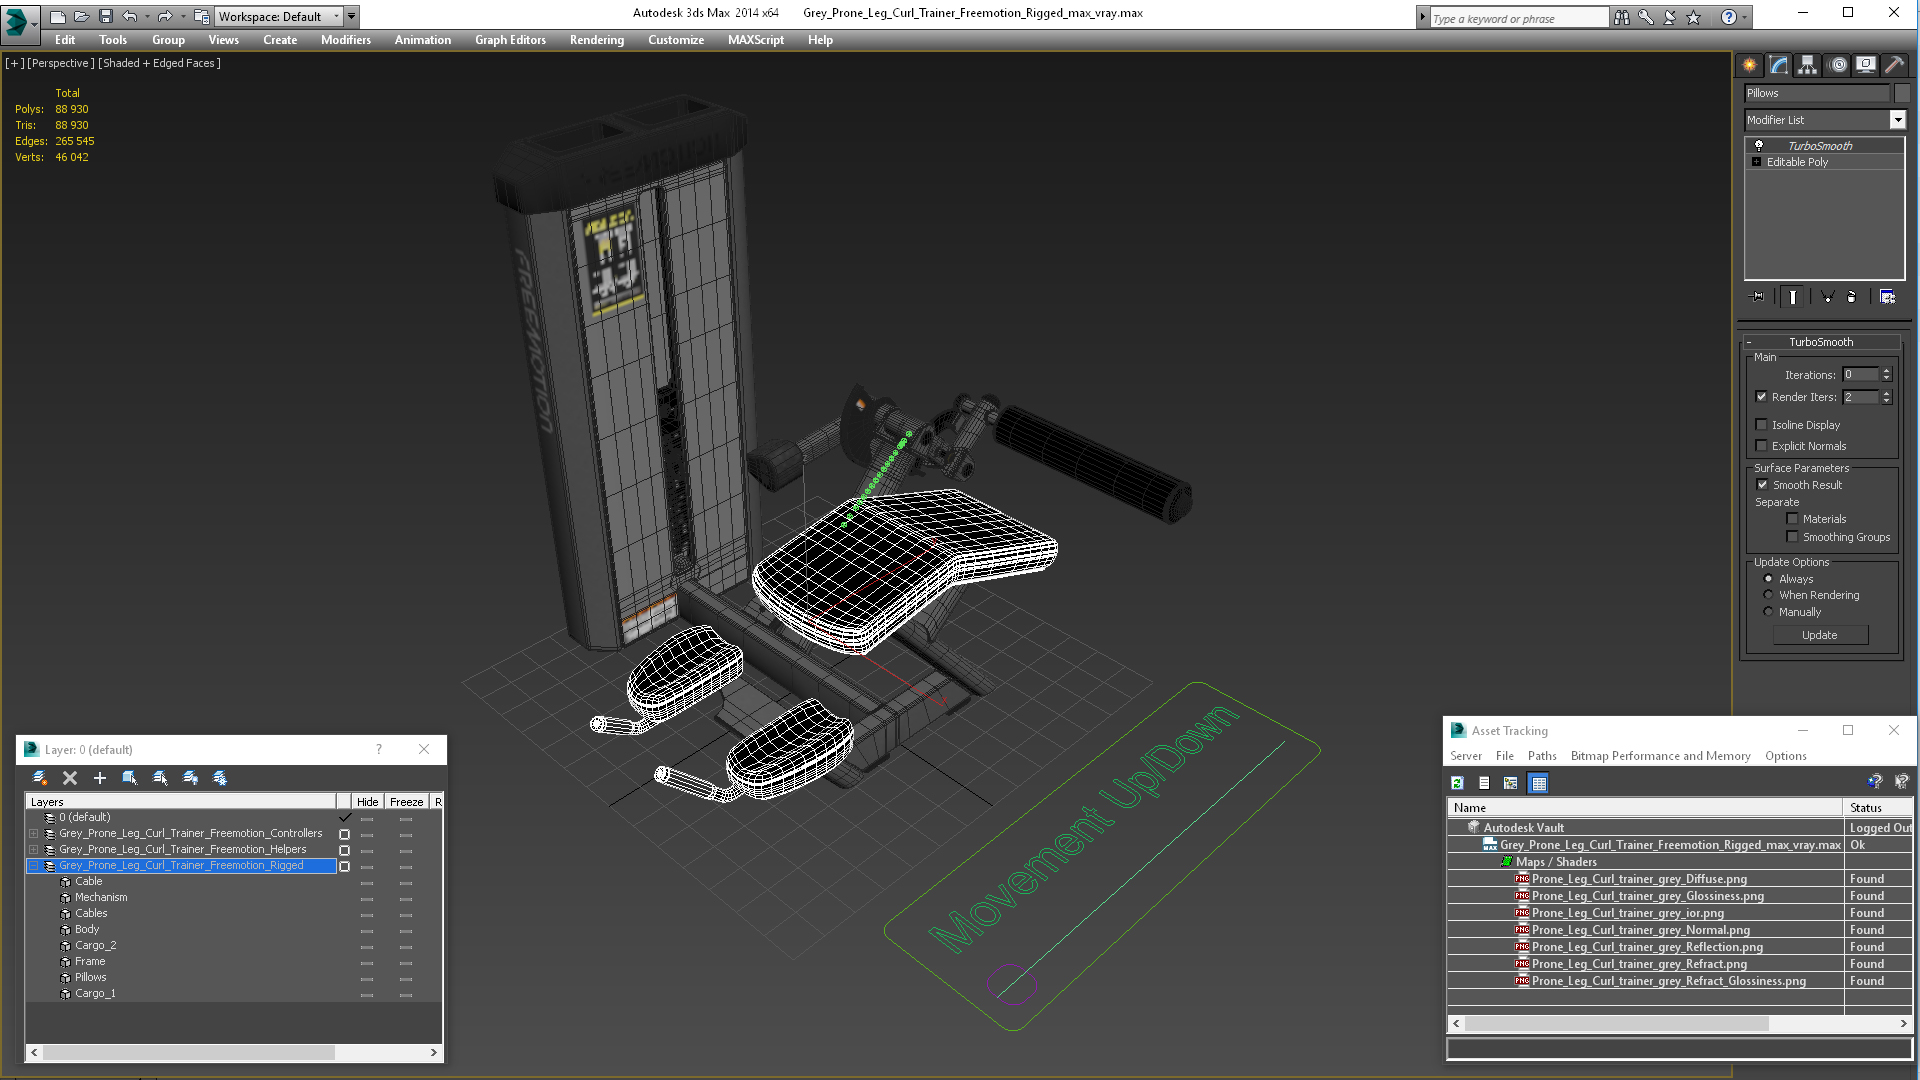Open the Create command panel tab
Viewport: 1920px width, 1080px height.
(x=1750, y=65)
